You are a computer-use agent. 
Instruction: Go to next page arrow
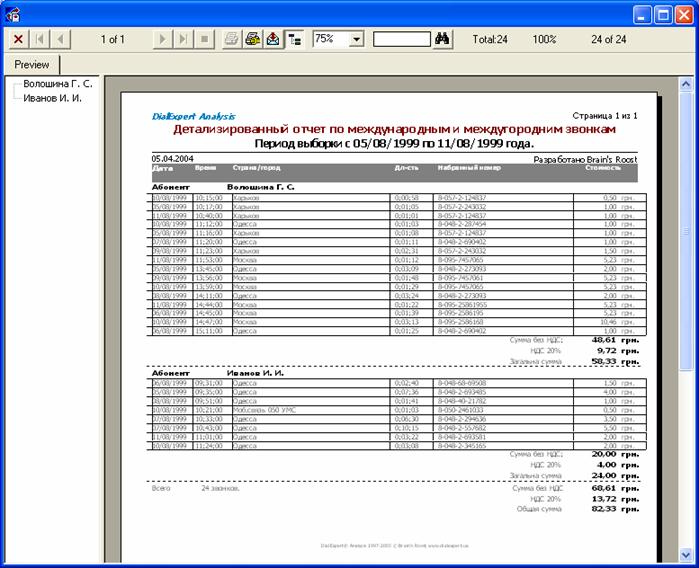pyautogui.click(x=162, y=39)
